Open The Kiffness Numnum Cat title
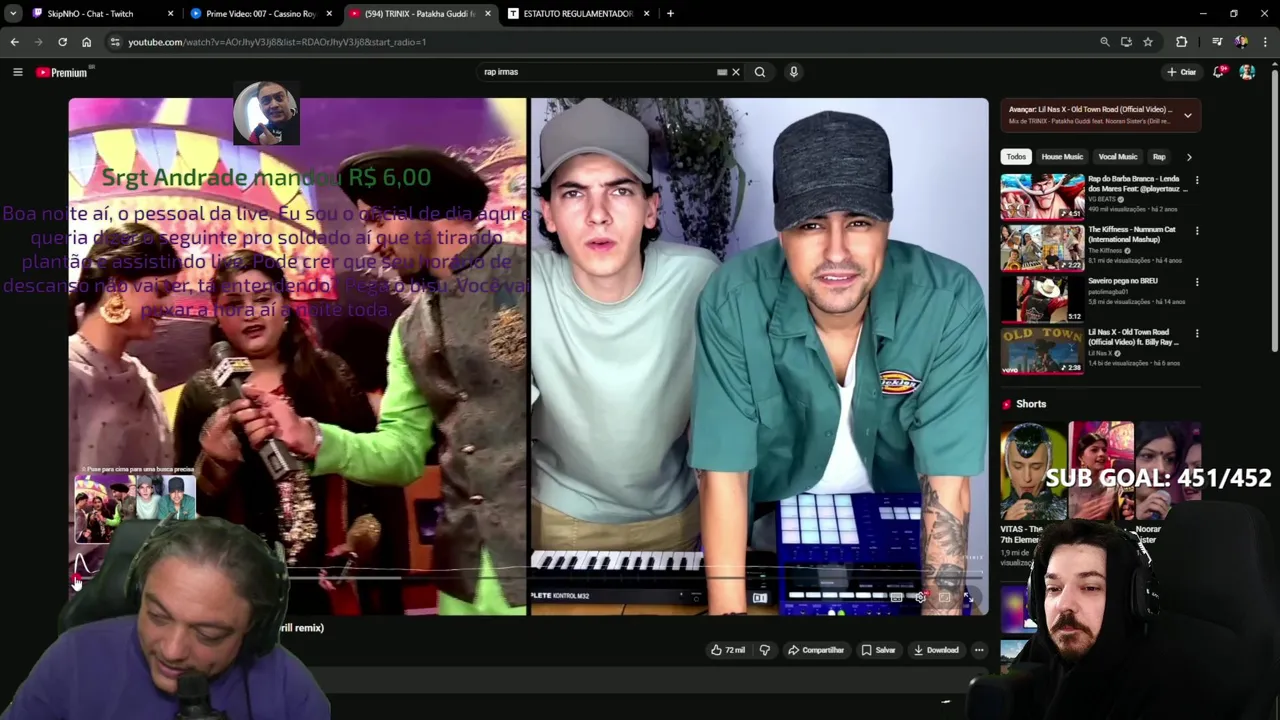 [x=1132, y=234]
